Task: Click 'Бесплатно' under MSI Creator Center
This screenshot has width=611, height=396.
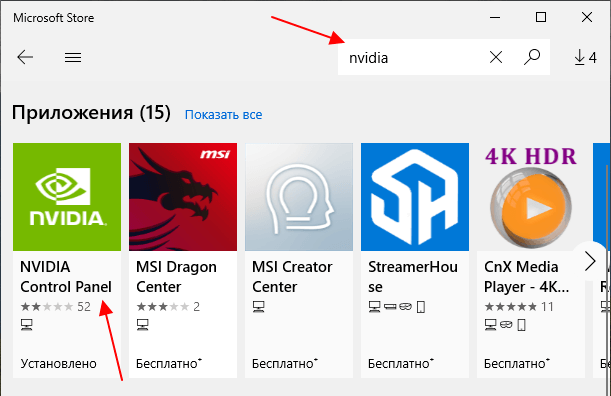Action: (x=285, y=364)
